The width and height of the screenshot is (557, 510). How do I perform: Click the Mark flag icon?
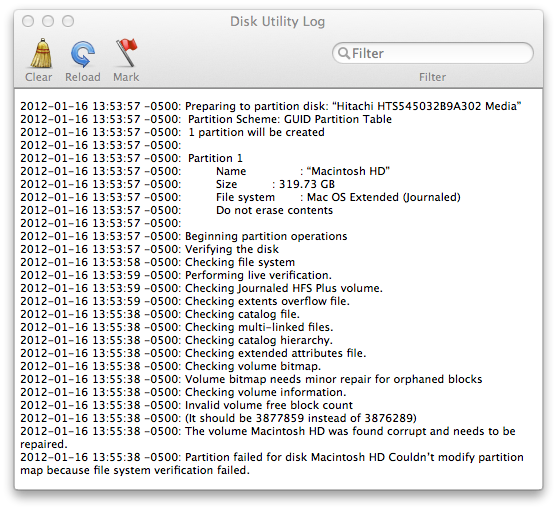tap(126, 53)
